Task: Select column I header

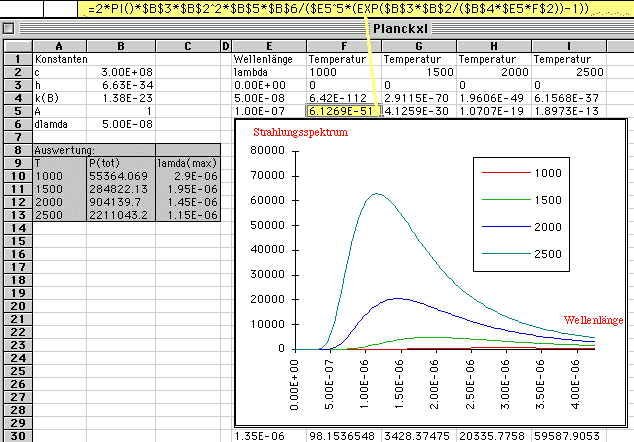Action: (x=568, y=46)
